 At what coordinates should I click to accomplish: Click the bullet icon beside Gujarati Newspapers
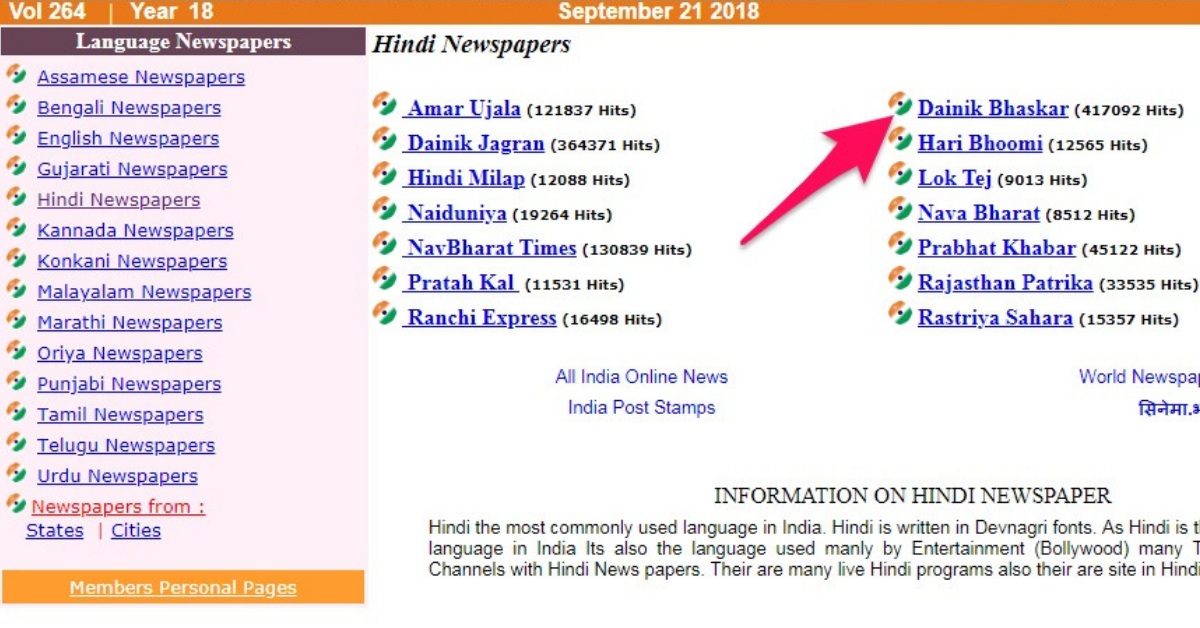coord(16,166)
